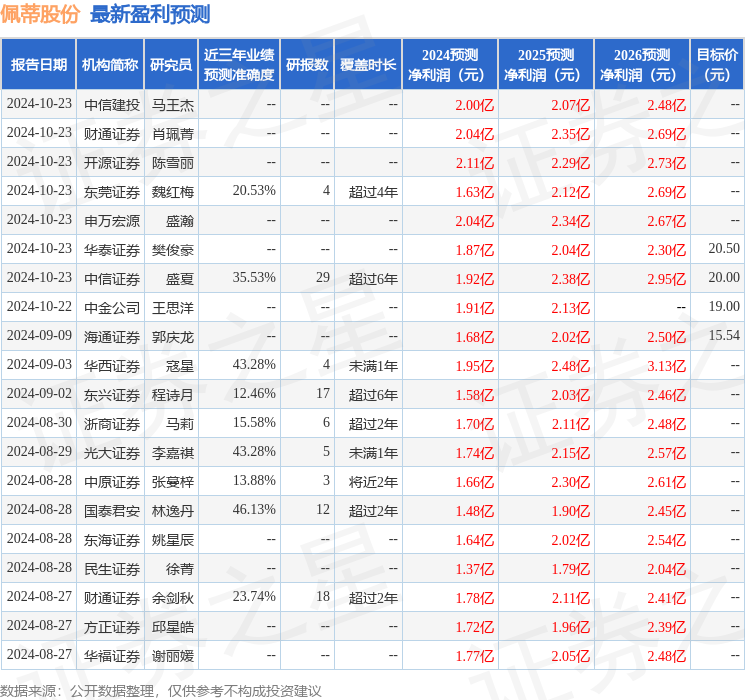
Task: Select the 东海证券 institution cell
Action: pos(112,540)
